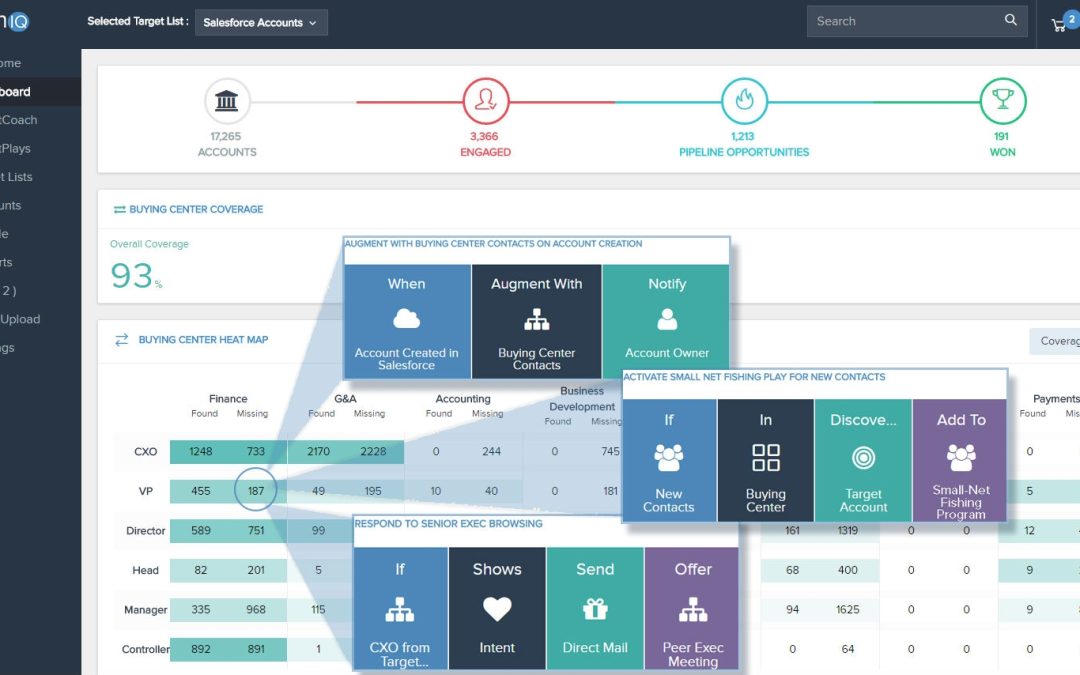Open the shopping cart icon
Image resolution: width=1080 pixels, height=675 pixels.
tap(1059, 25)
